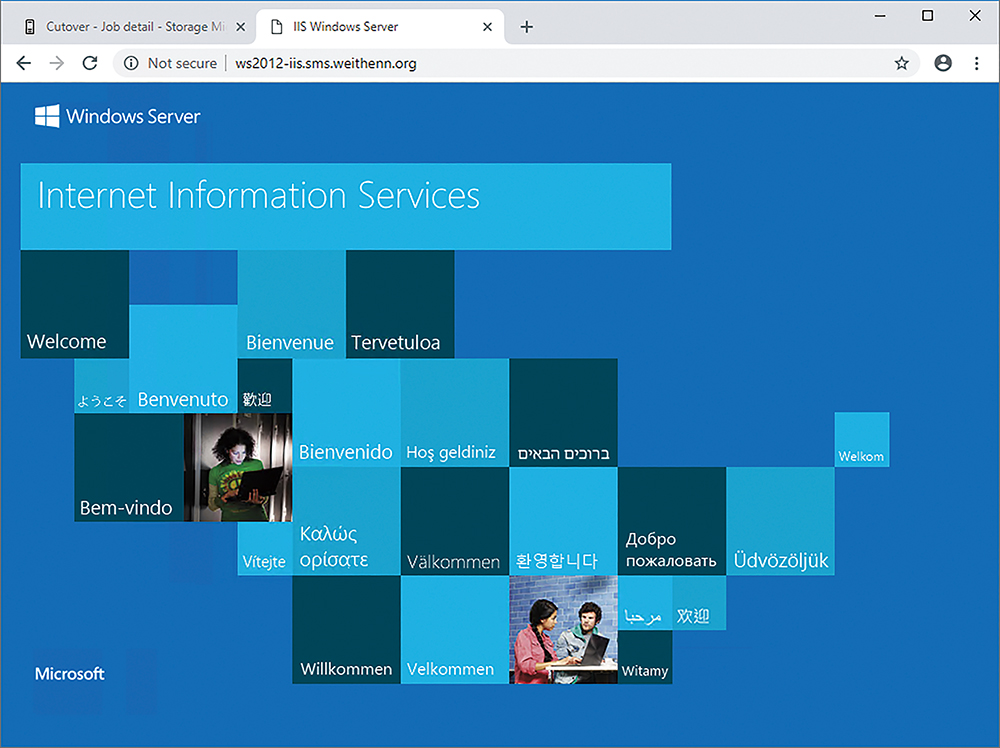Click the Benvenuto tile
The height and width of the screenshot is (748, 1000).
[183, 358]
